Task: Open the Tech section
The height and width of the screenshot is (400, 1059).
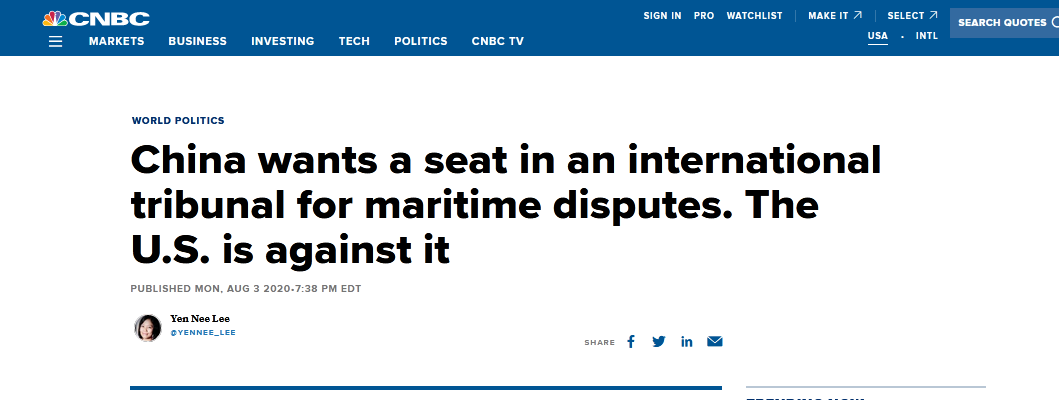Action: pyautogui.click(x=354, y=41)
